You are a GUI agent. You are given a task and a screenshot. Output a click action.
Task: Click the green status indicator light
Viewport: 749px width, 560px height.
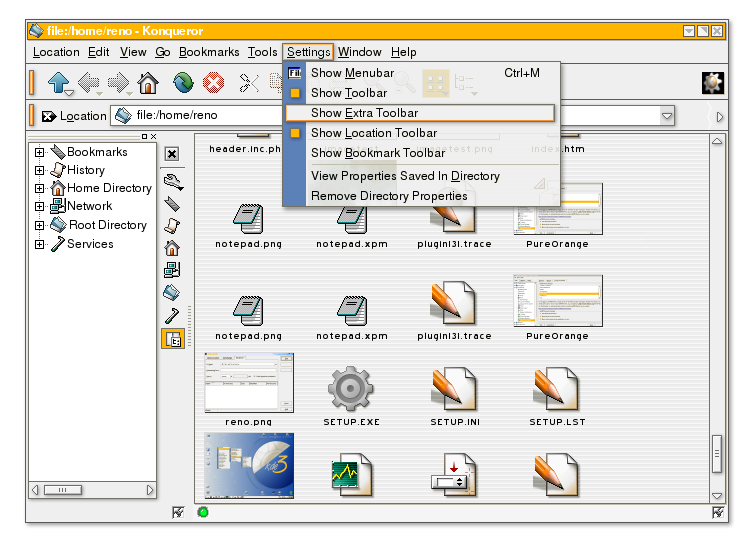[x=203, y=513]
